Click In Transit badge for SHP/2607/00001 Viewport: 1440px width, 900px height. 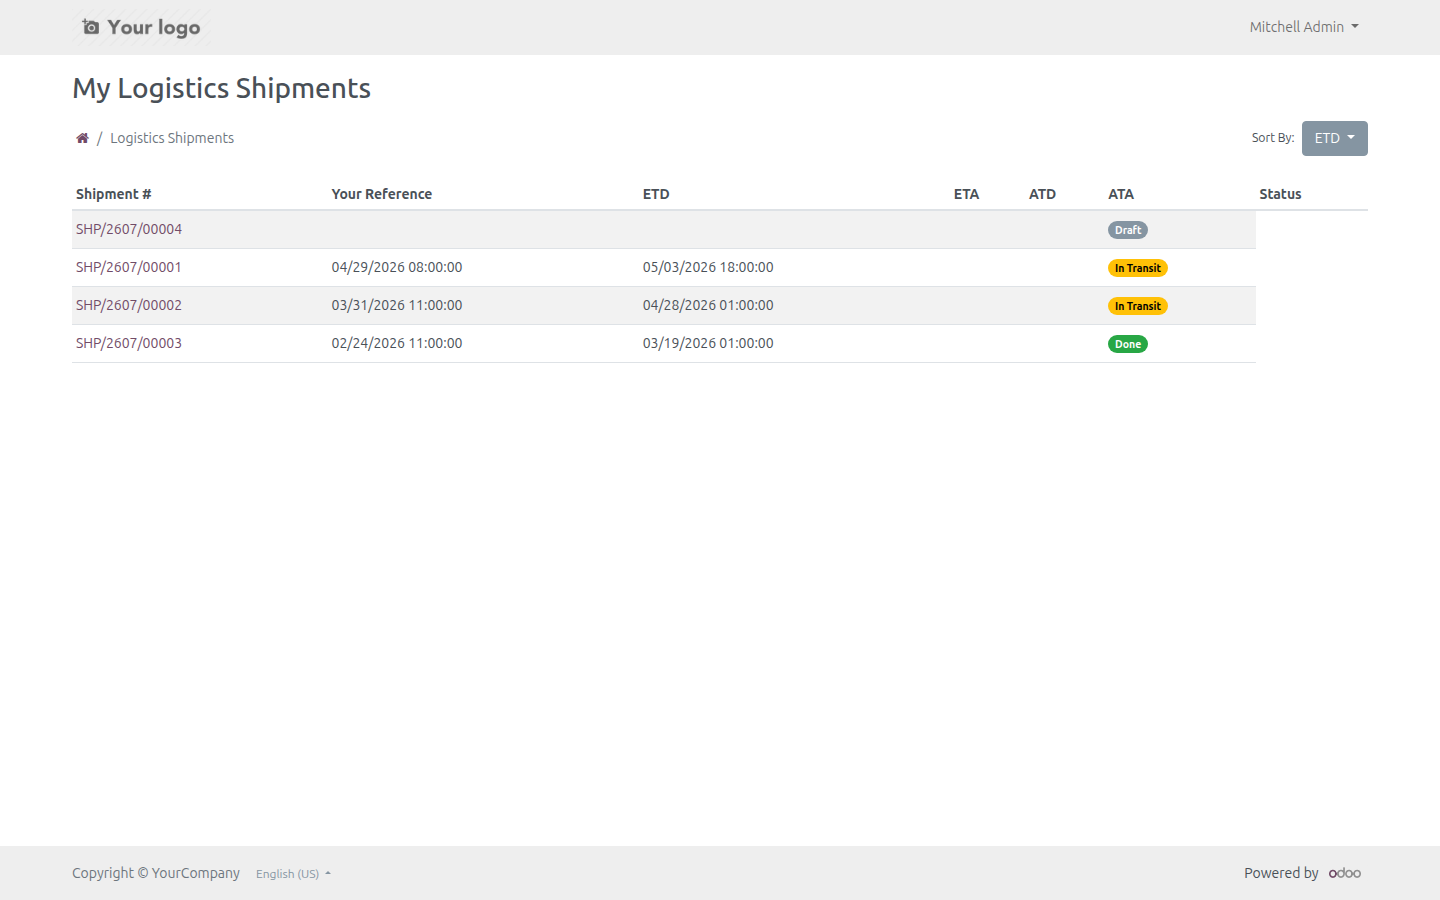(x=1138, y=268)
